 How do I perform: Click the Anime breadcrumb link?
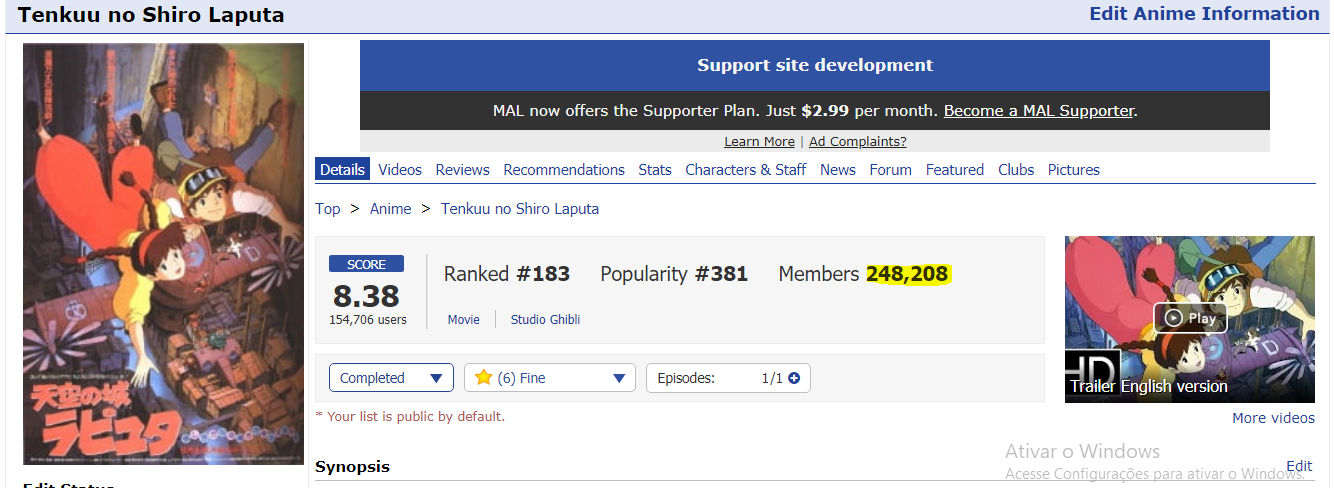coord(391,208)
